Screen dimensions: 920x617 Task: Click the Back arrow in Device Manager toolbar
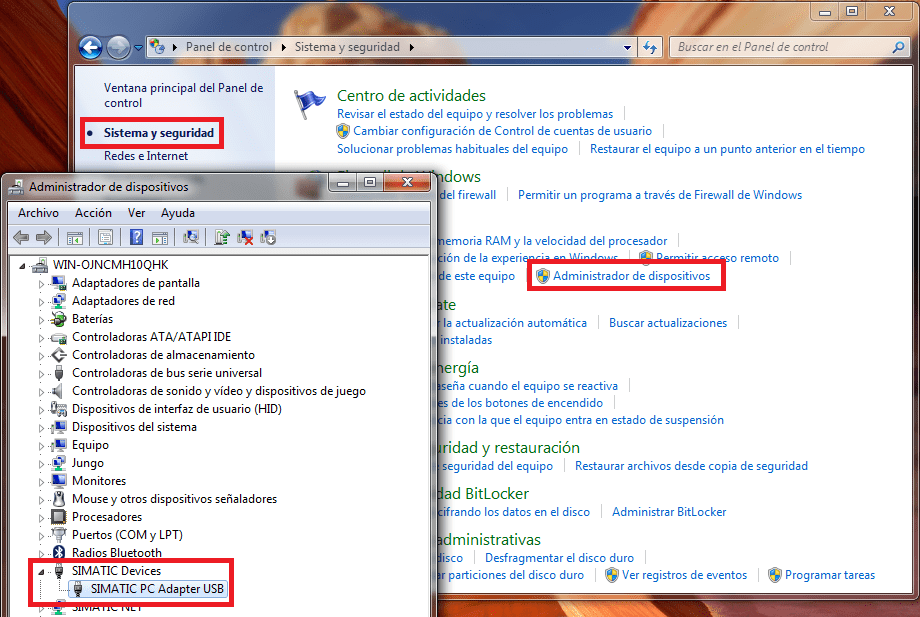pos(21,238)
